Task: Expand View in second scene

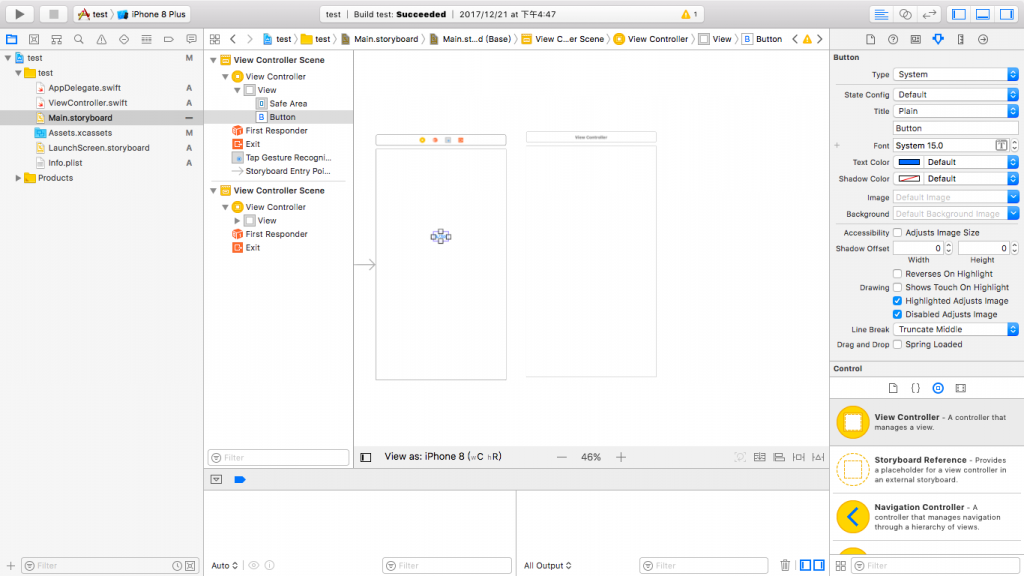Action: pos(237,221)
